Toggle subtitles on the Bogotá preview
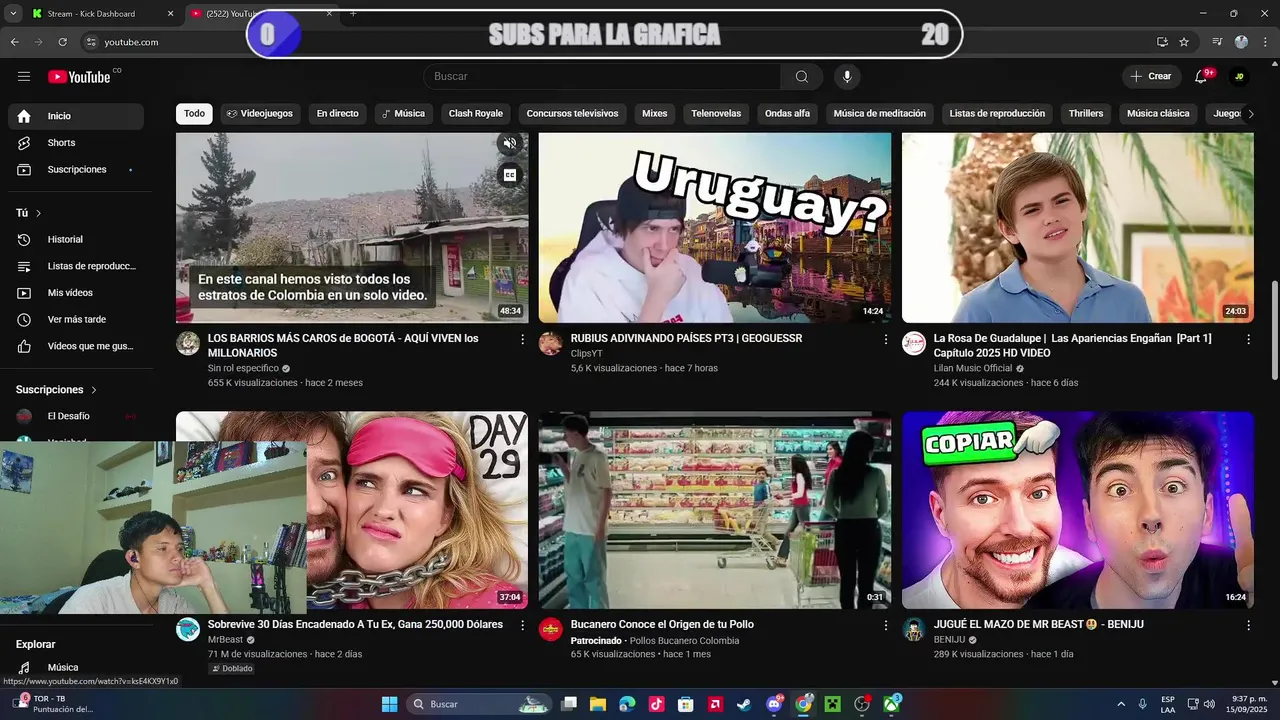The width and height of the screenshot is (1280, 720). [509, 175]
